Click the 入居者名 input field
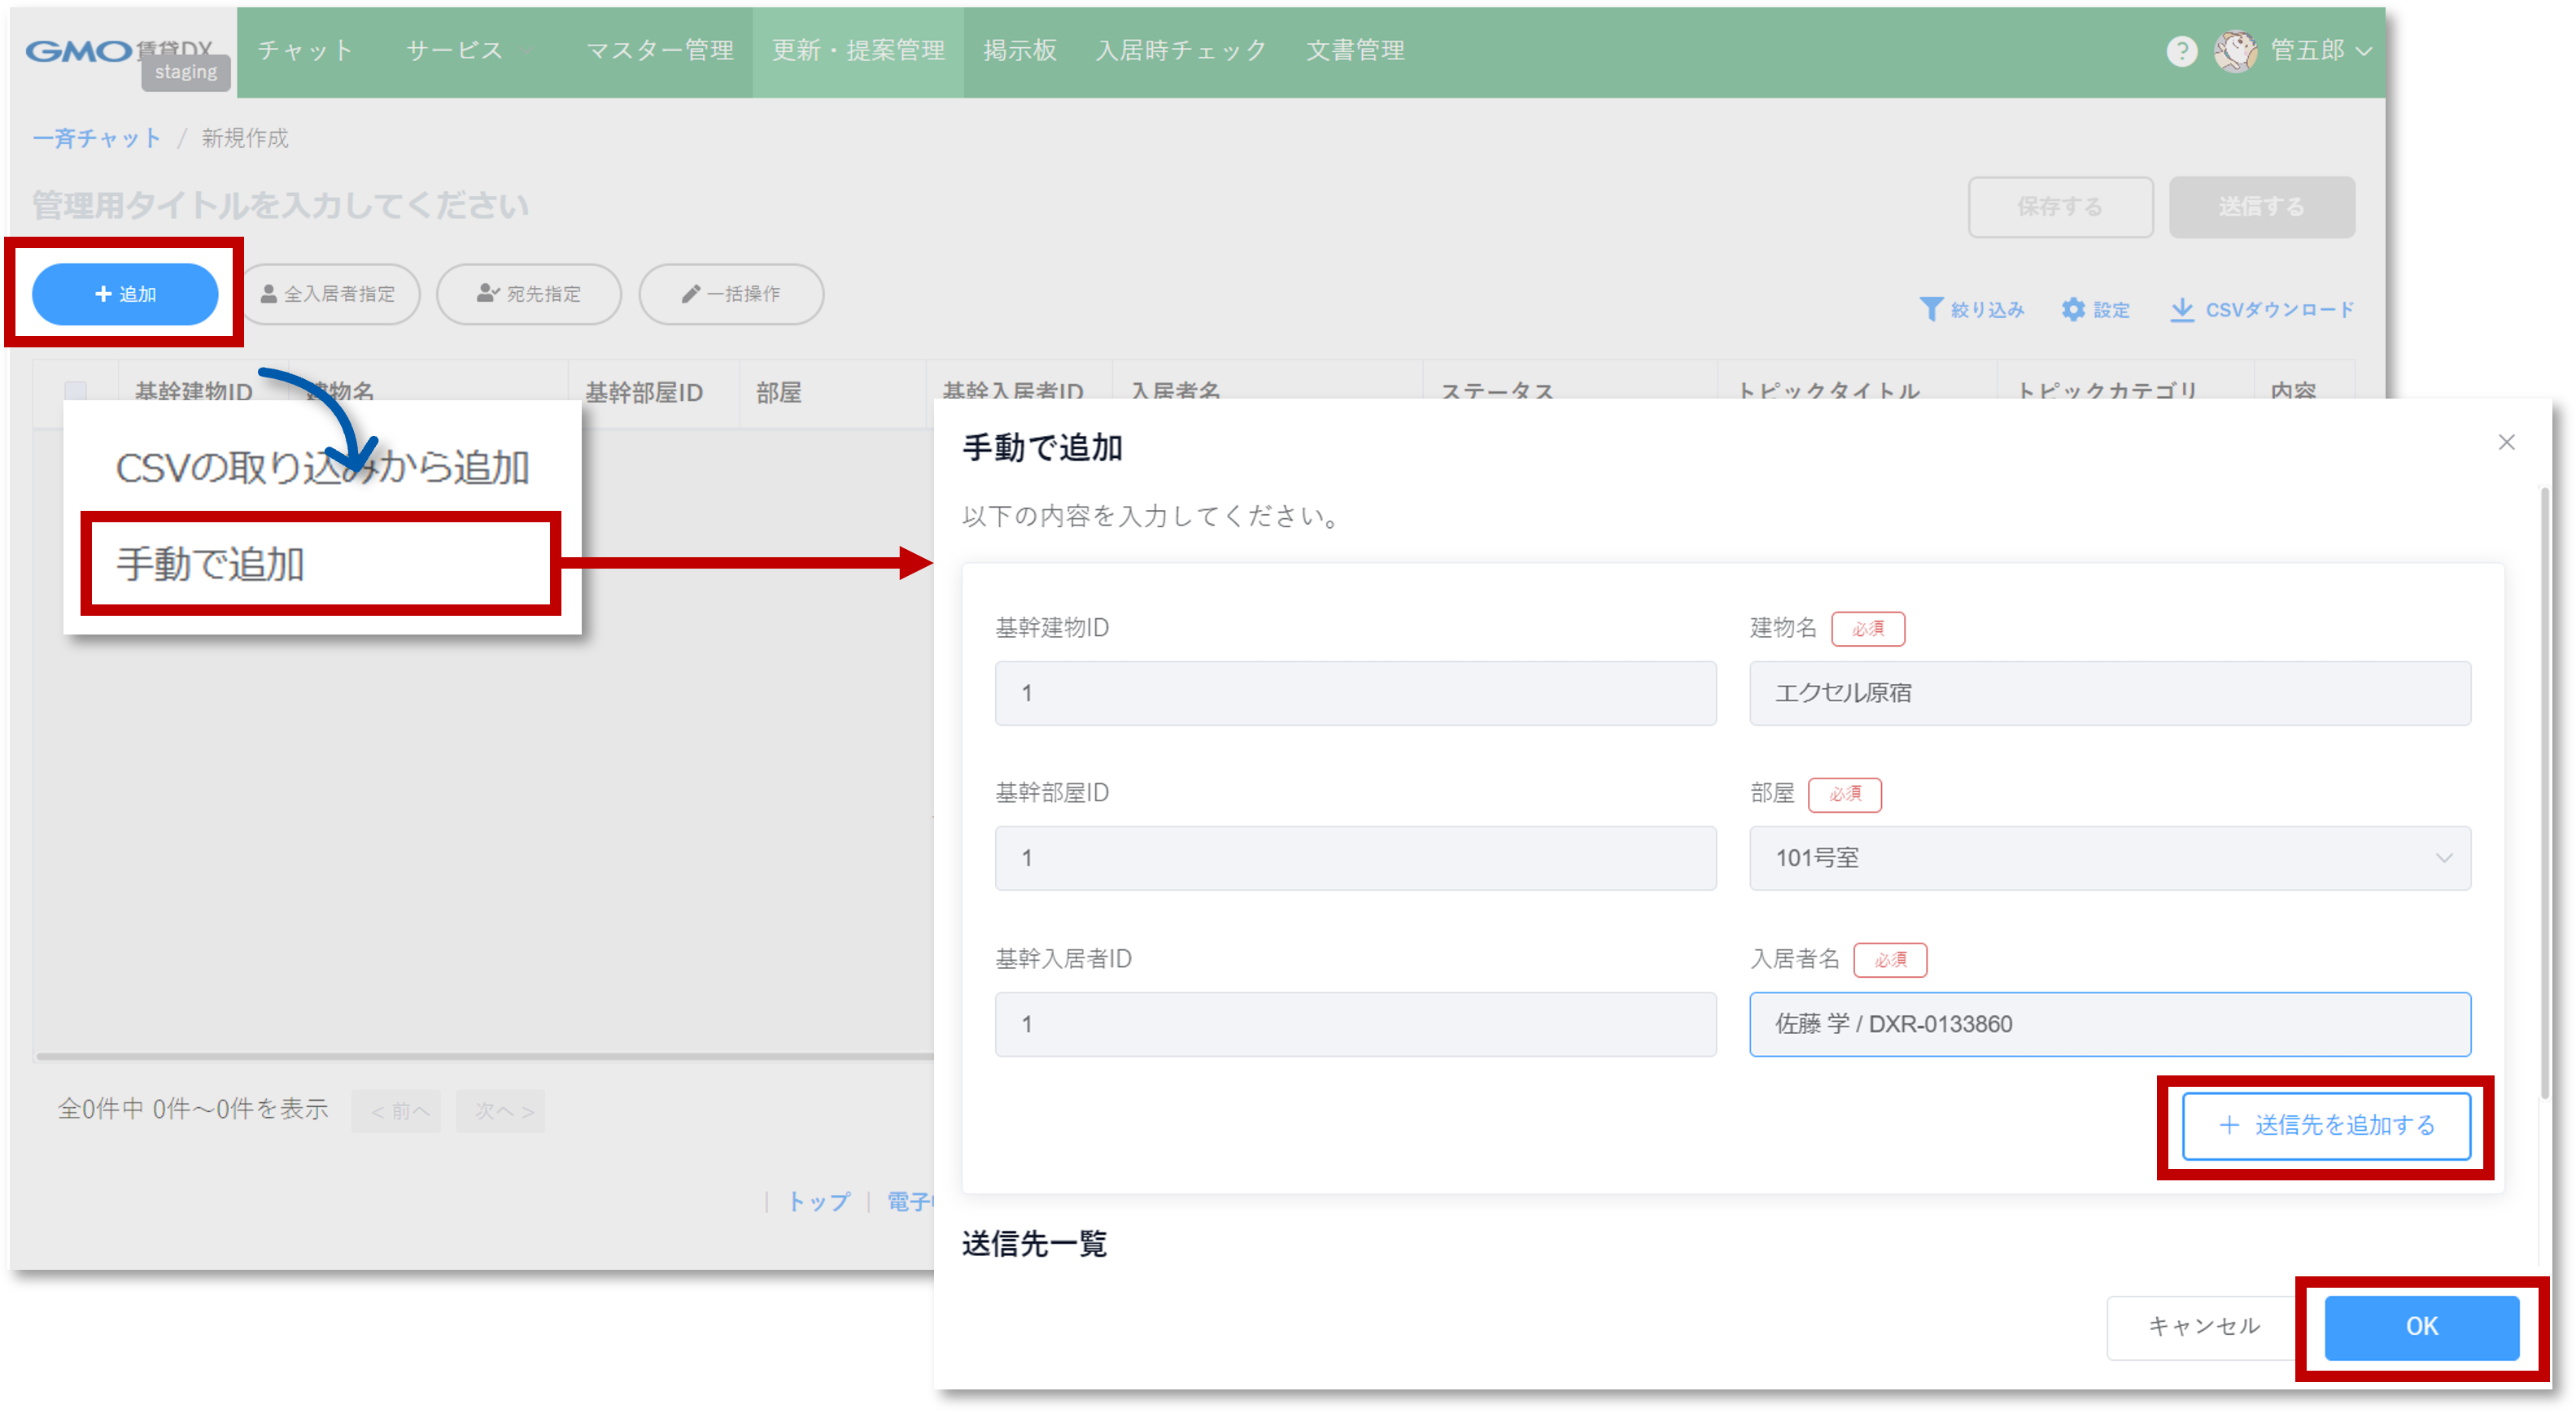Screen dimensions: 2576x1413 [x=2109, y=1024]
